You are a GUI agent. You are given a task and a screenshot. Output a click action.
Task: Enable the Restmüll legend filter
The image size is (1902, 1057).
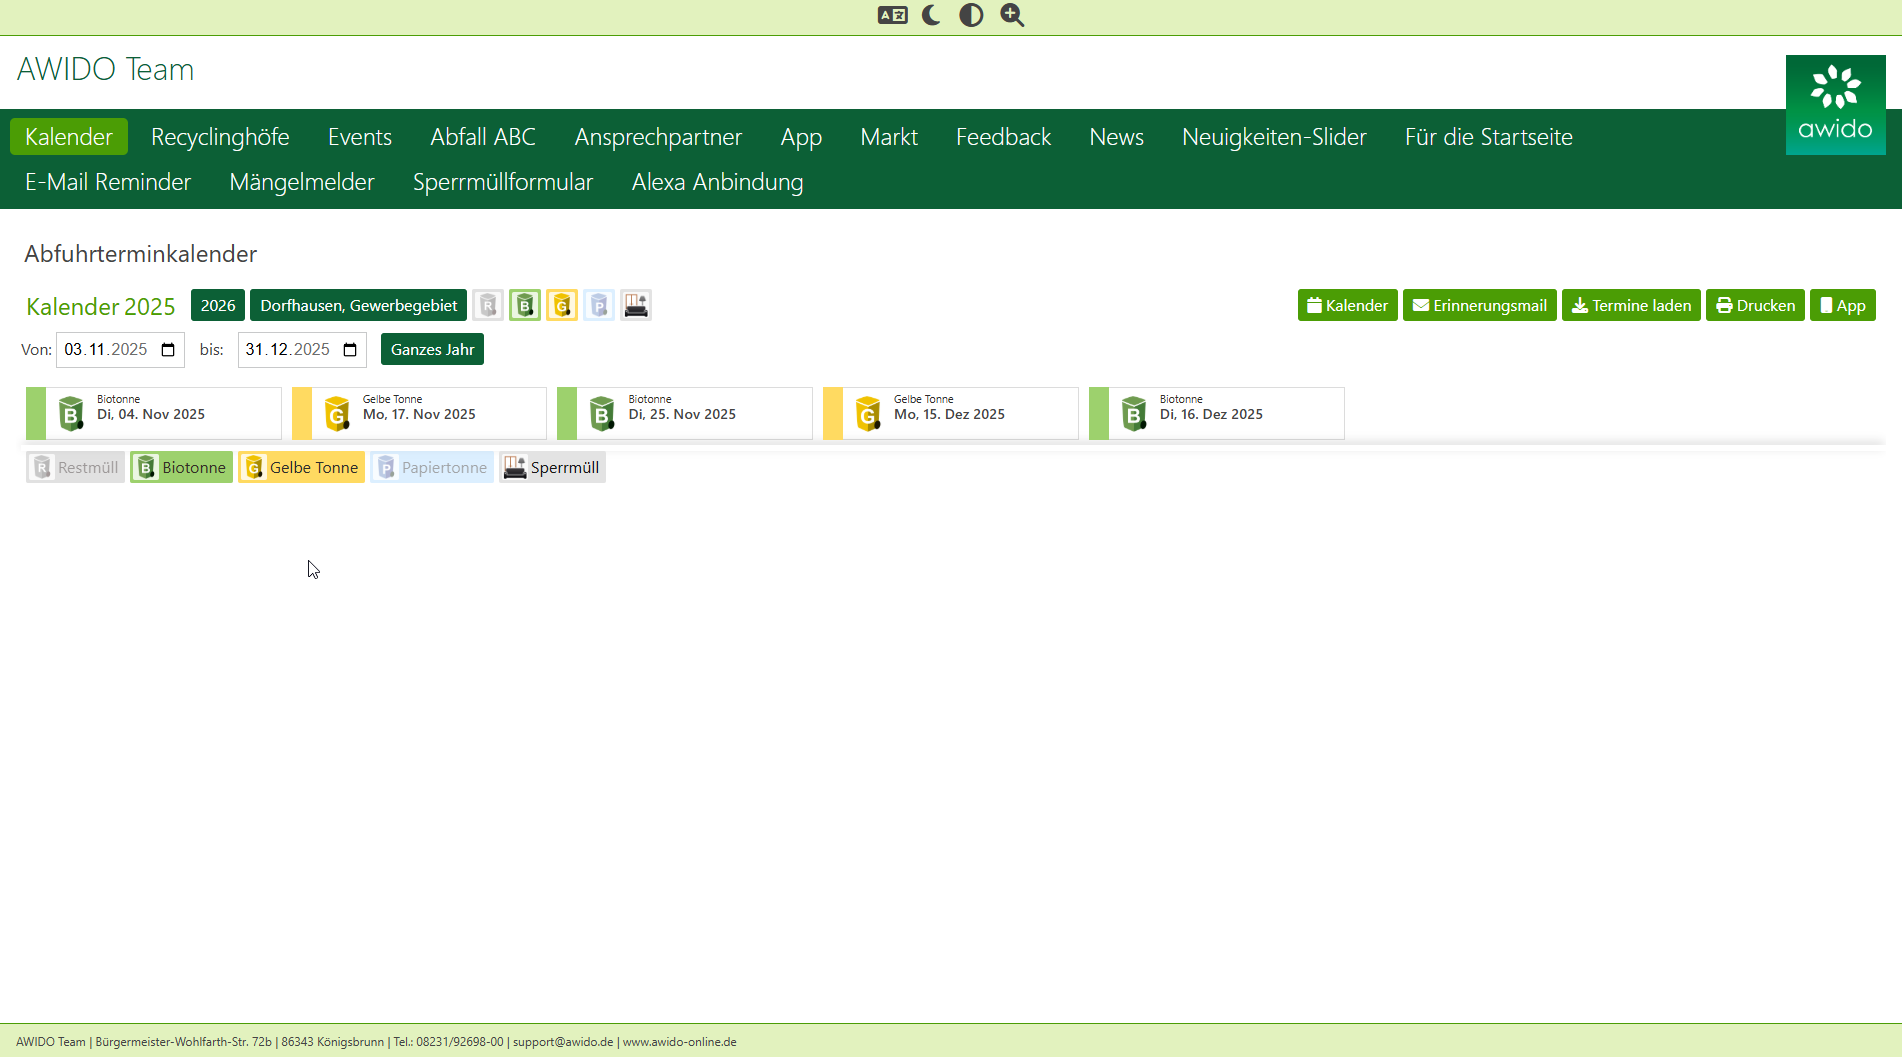76,467
